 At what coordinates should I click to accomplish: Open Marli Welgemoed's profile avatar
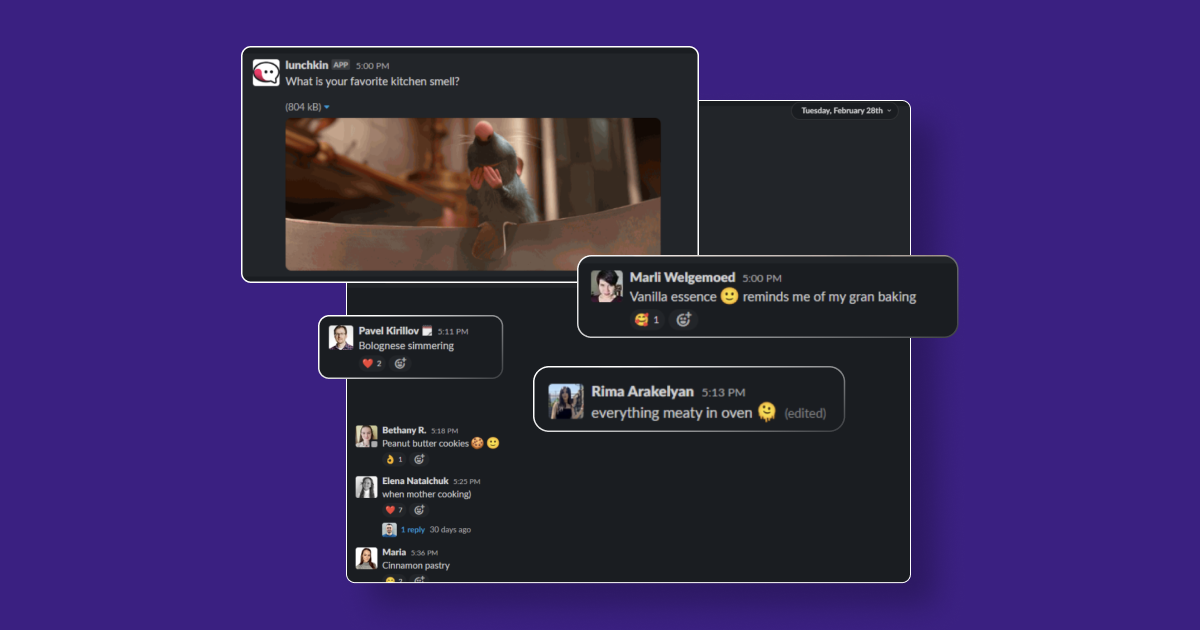coord(607,286)
